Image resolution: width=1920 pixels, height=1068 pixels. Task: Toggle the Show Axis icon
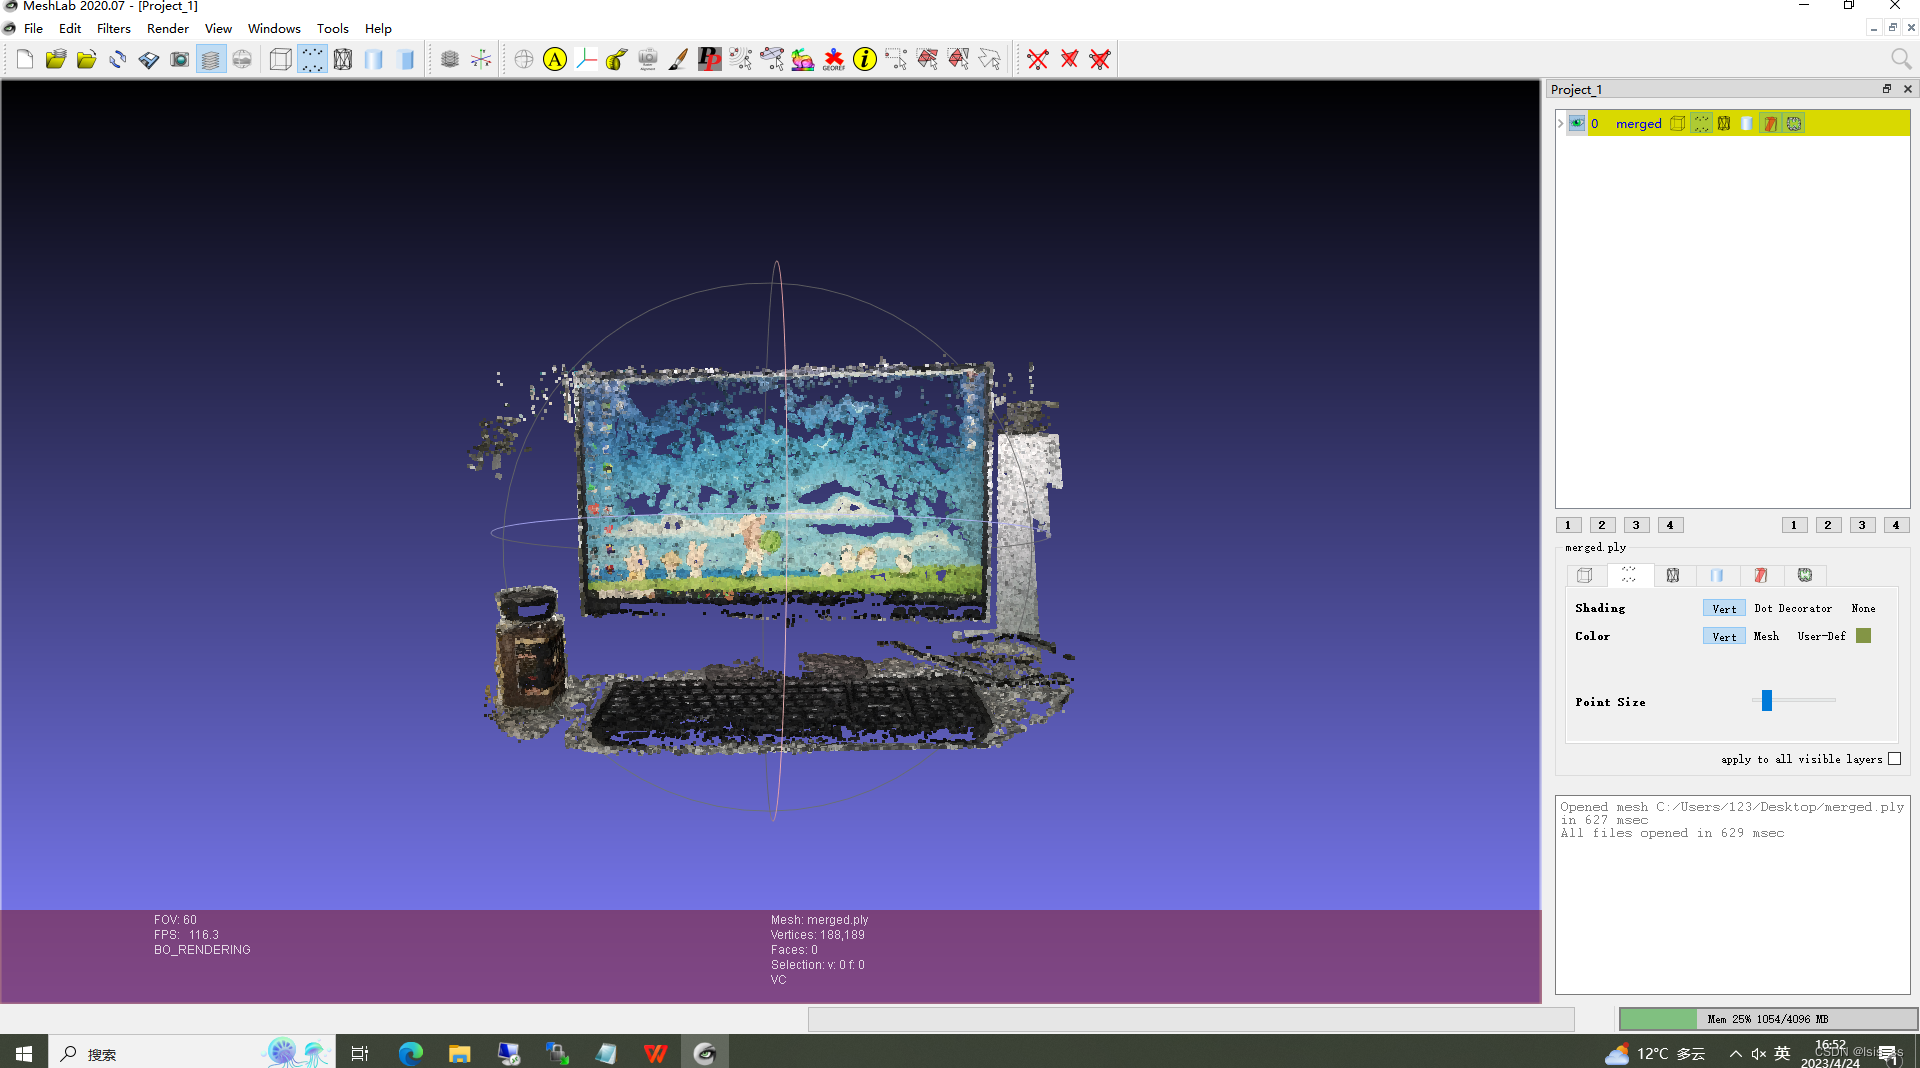(x=481, y=60)
